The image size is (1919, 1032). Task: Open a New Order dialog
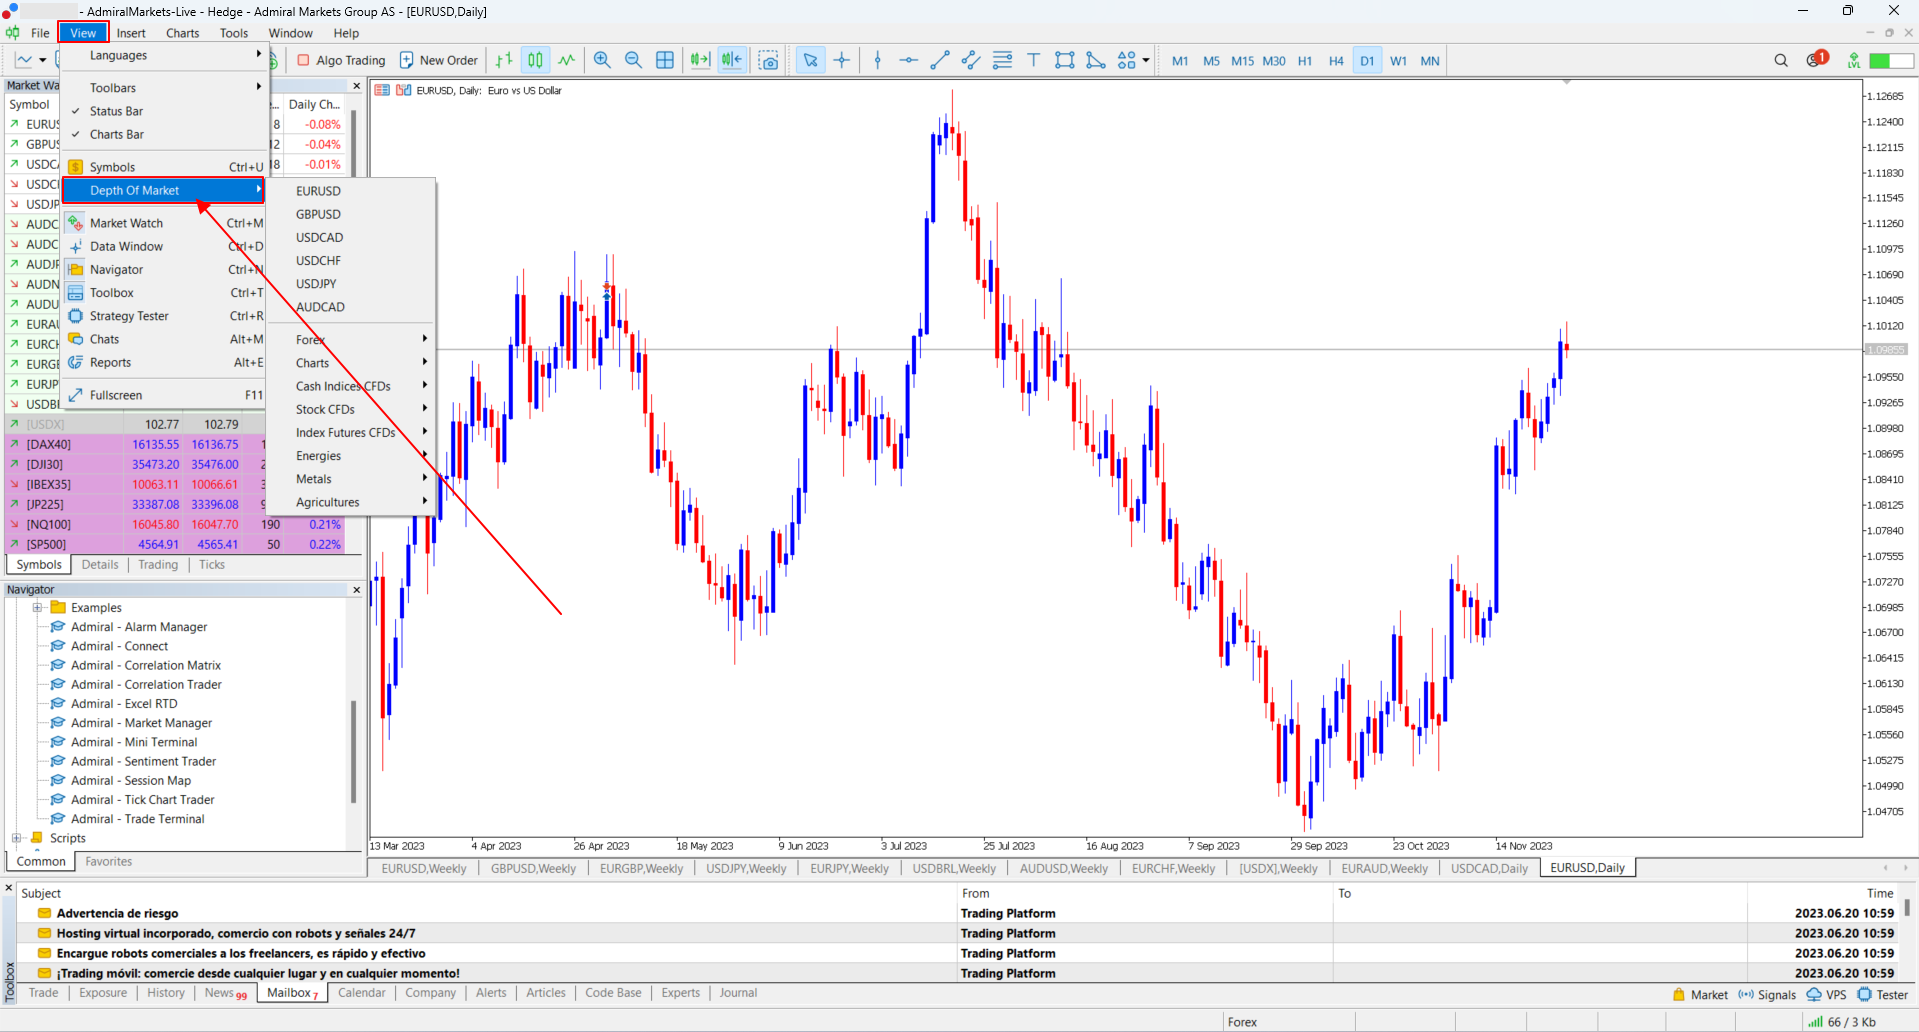439,60
